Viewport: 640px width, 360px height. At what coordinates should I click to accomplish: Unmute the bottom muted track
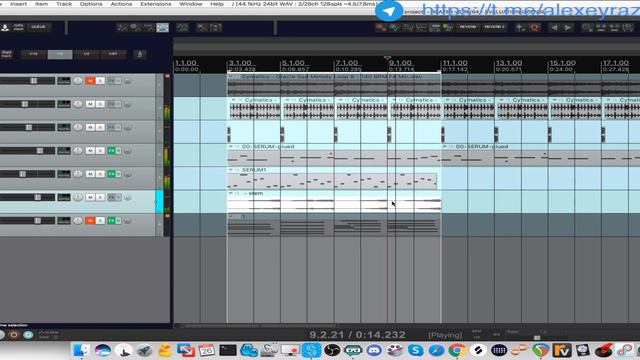90,220
